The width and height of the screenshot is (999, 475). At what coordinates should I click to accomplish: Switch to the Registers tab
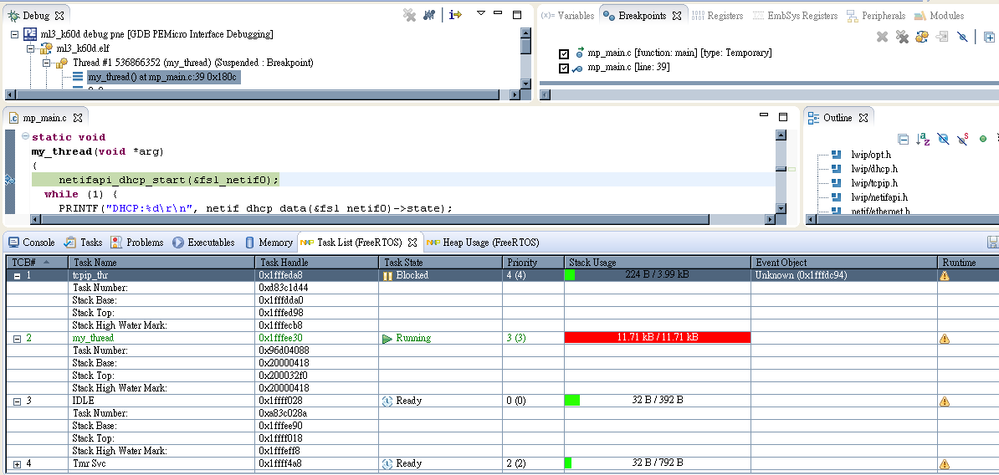pos(717,15)
